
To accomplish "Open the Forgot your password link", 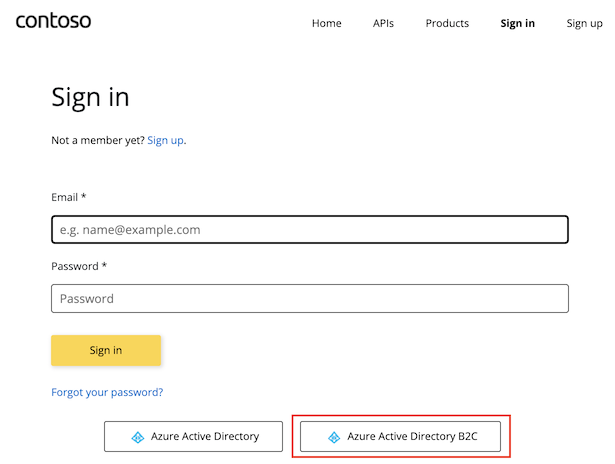I will pos(107,392).
